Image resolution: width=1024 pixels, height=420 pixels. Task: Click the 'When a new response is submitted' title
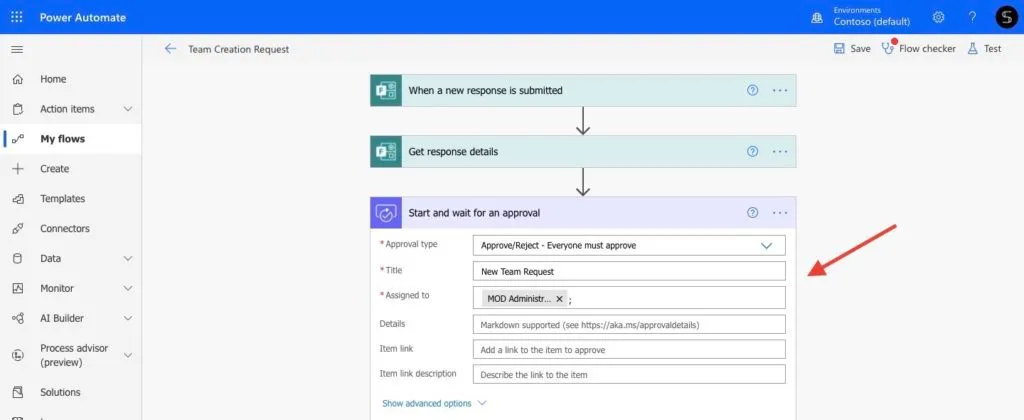click(485, 90)
